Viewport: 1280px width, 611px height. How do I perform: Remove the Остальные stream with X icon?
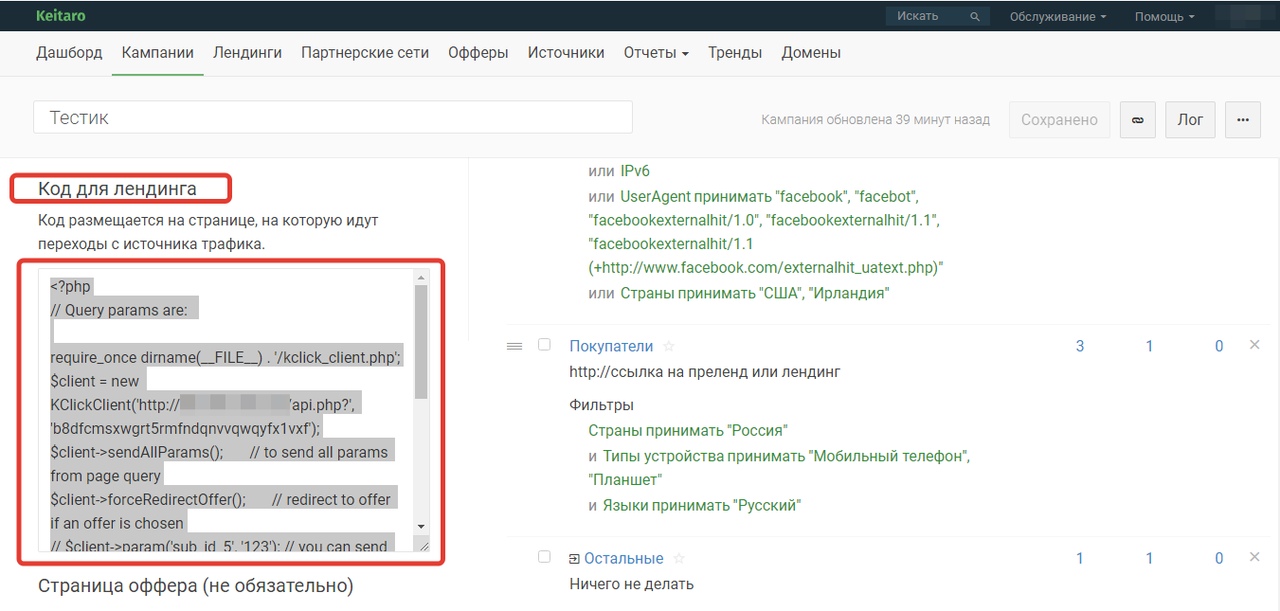[x=1255, y=558]
